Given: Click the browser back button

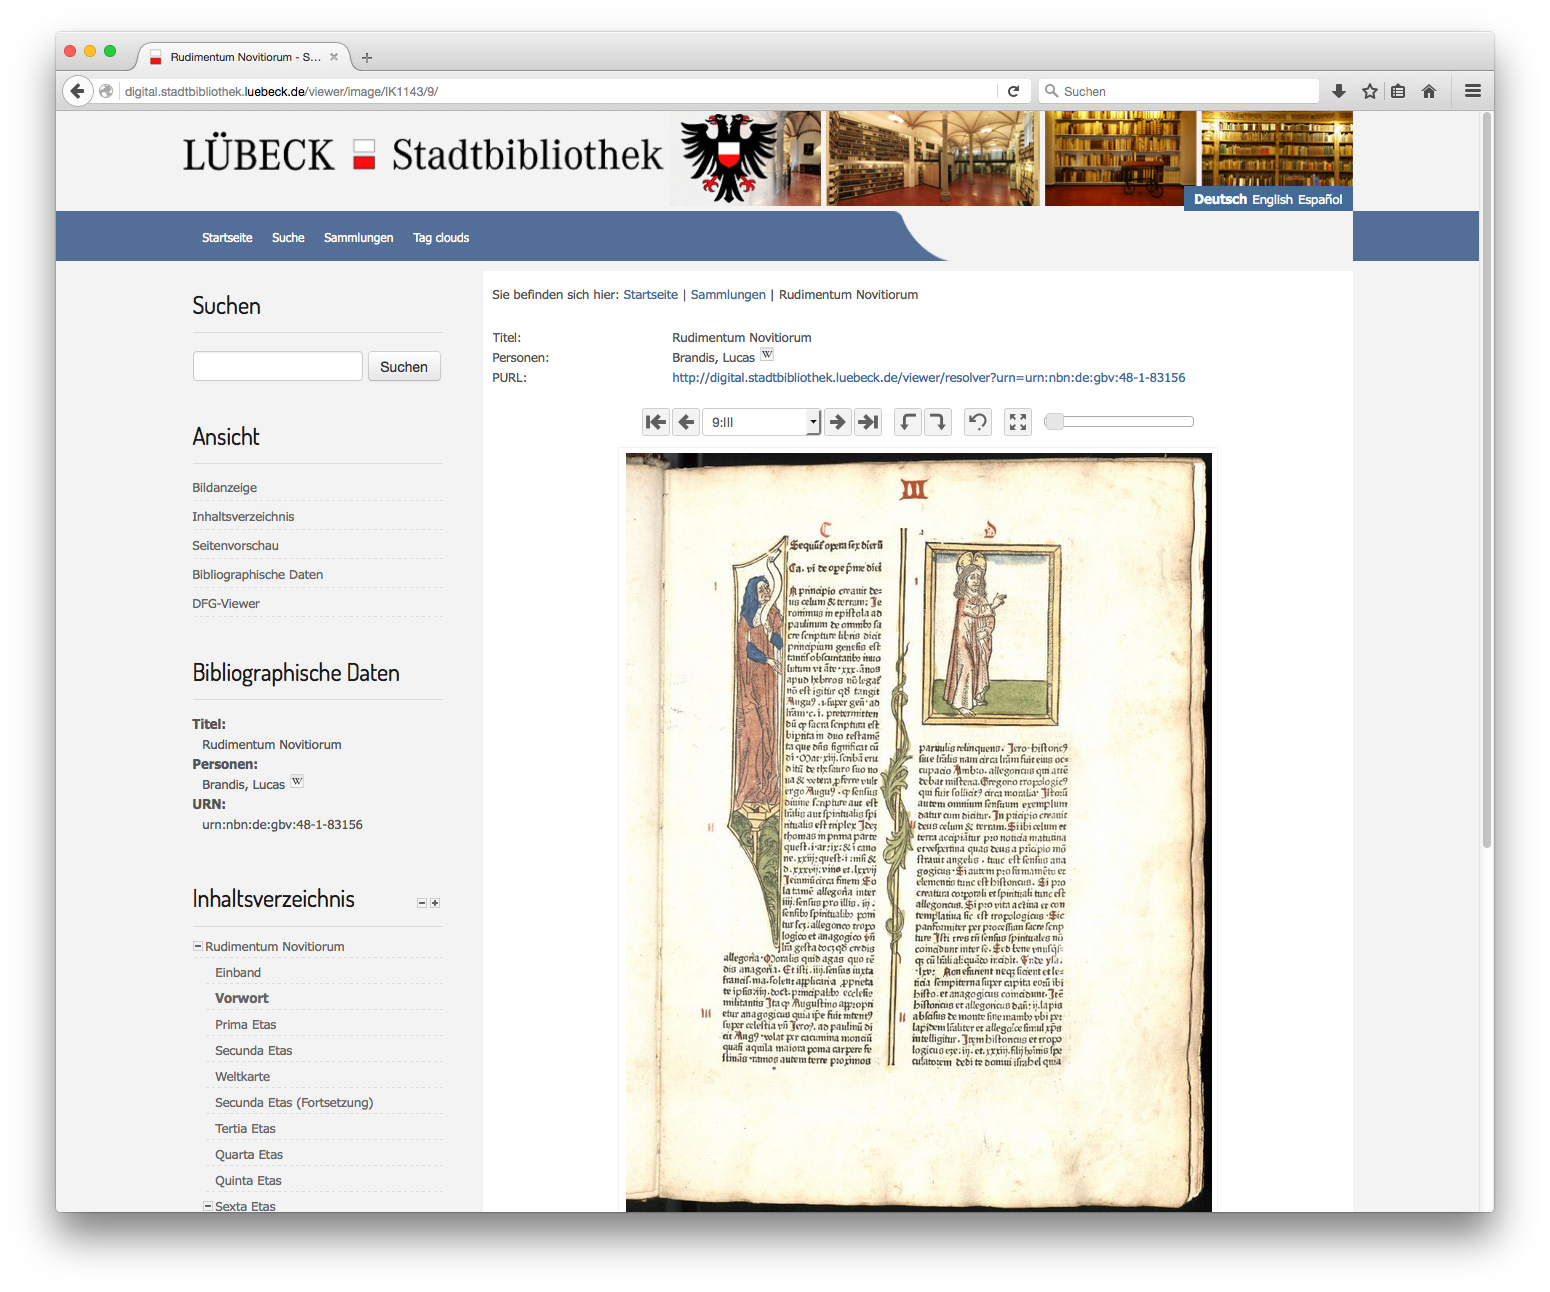Looking at the screenshot, I should click(x=78, y=91).
